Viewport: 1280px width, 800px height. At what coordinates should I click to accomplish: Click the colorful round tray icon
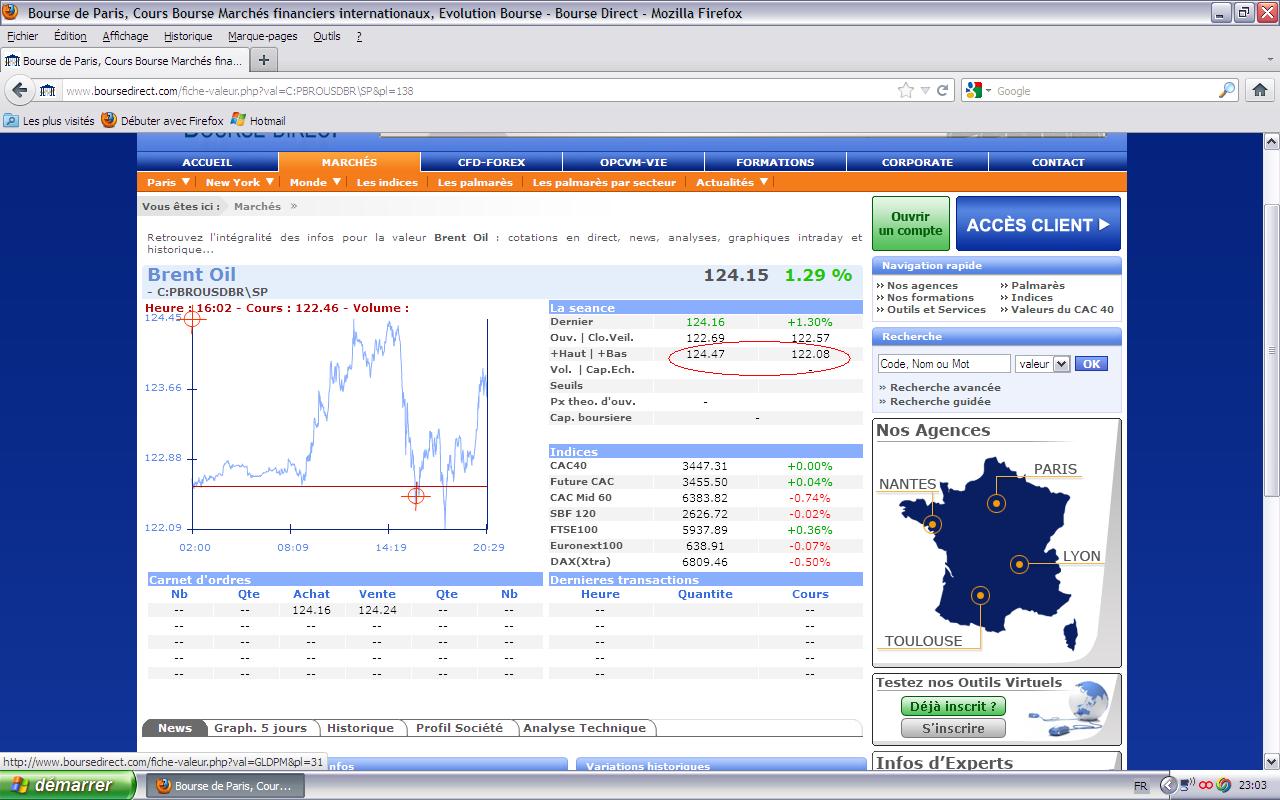coord(1224,785)
